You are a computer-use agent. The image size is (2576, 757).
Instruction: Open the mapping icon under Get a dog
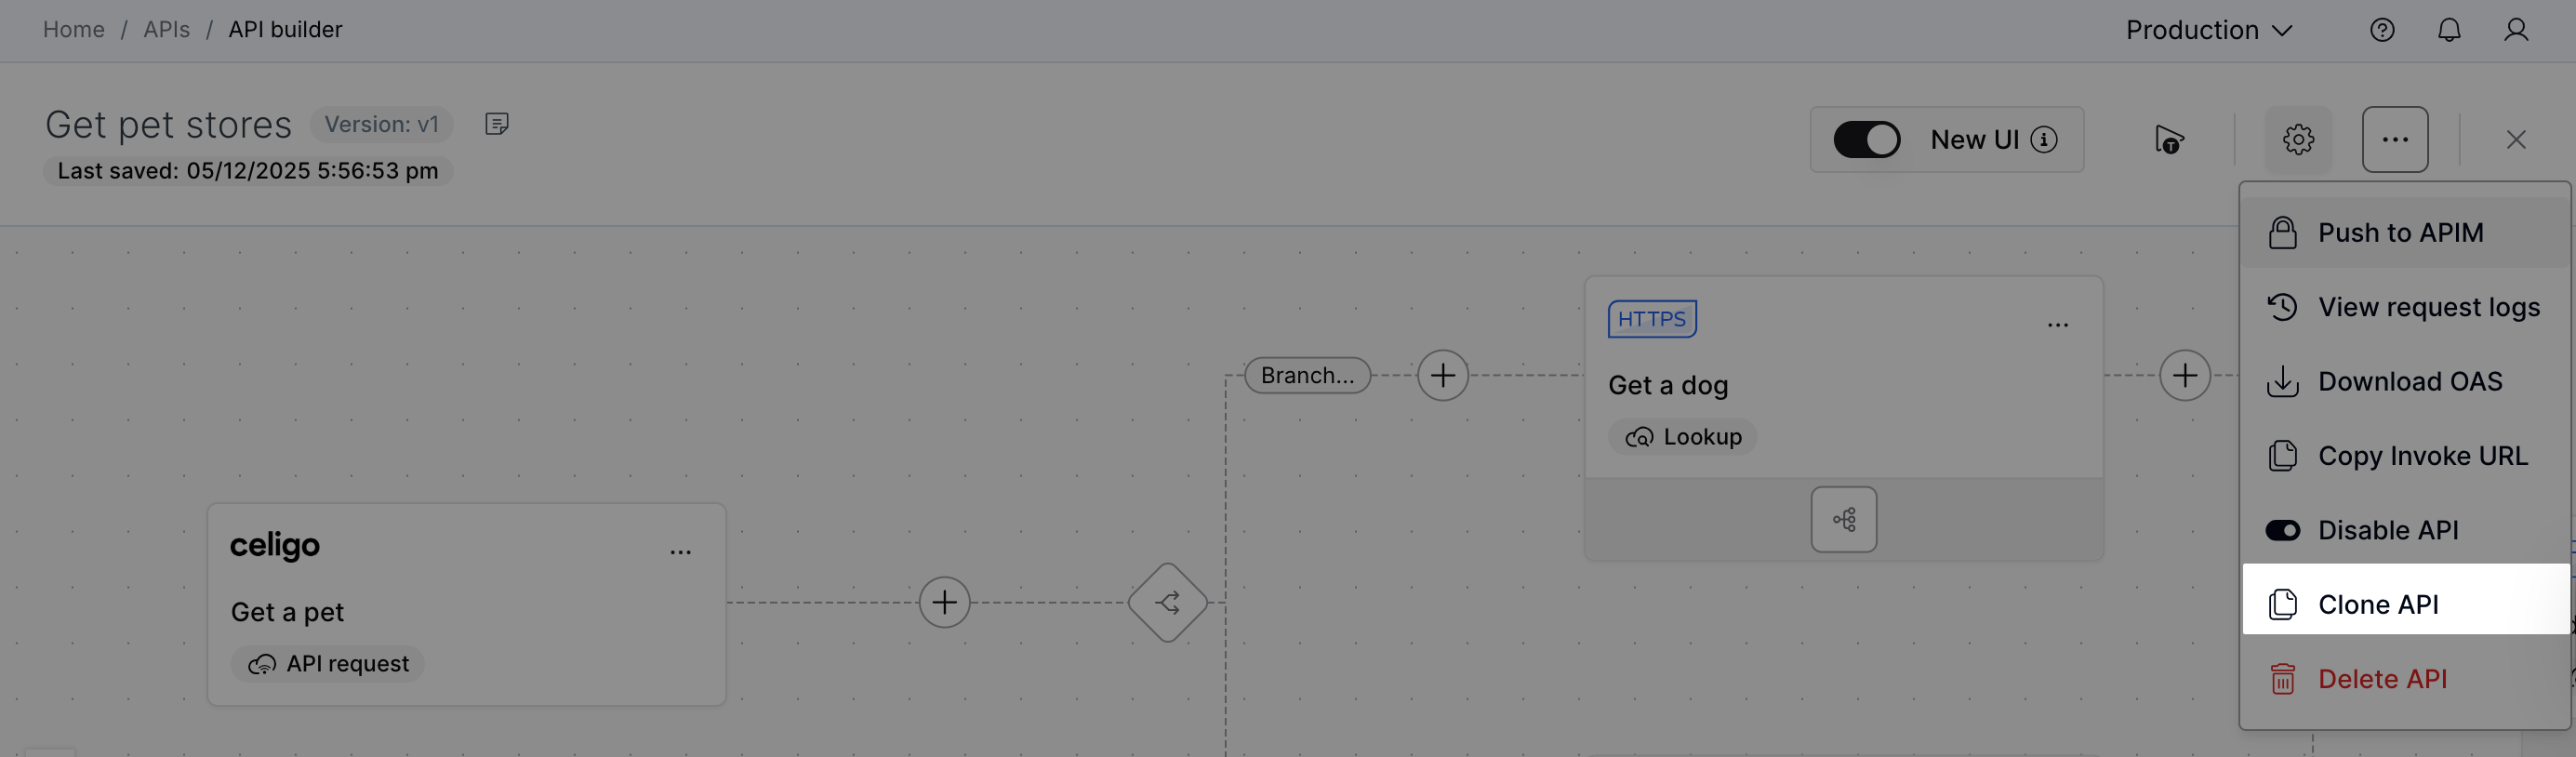(1844, 520)
